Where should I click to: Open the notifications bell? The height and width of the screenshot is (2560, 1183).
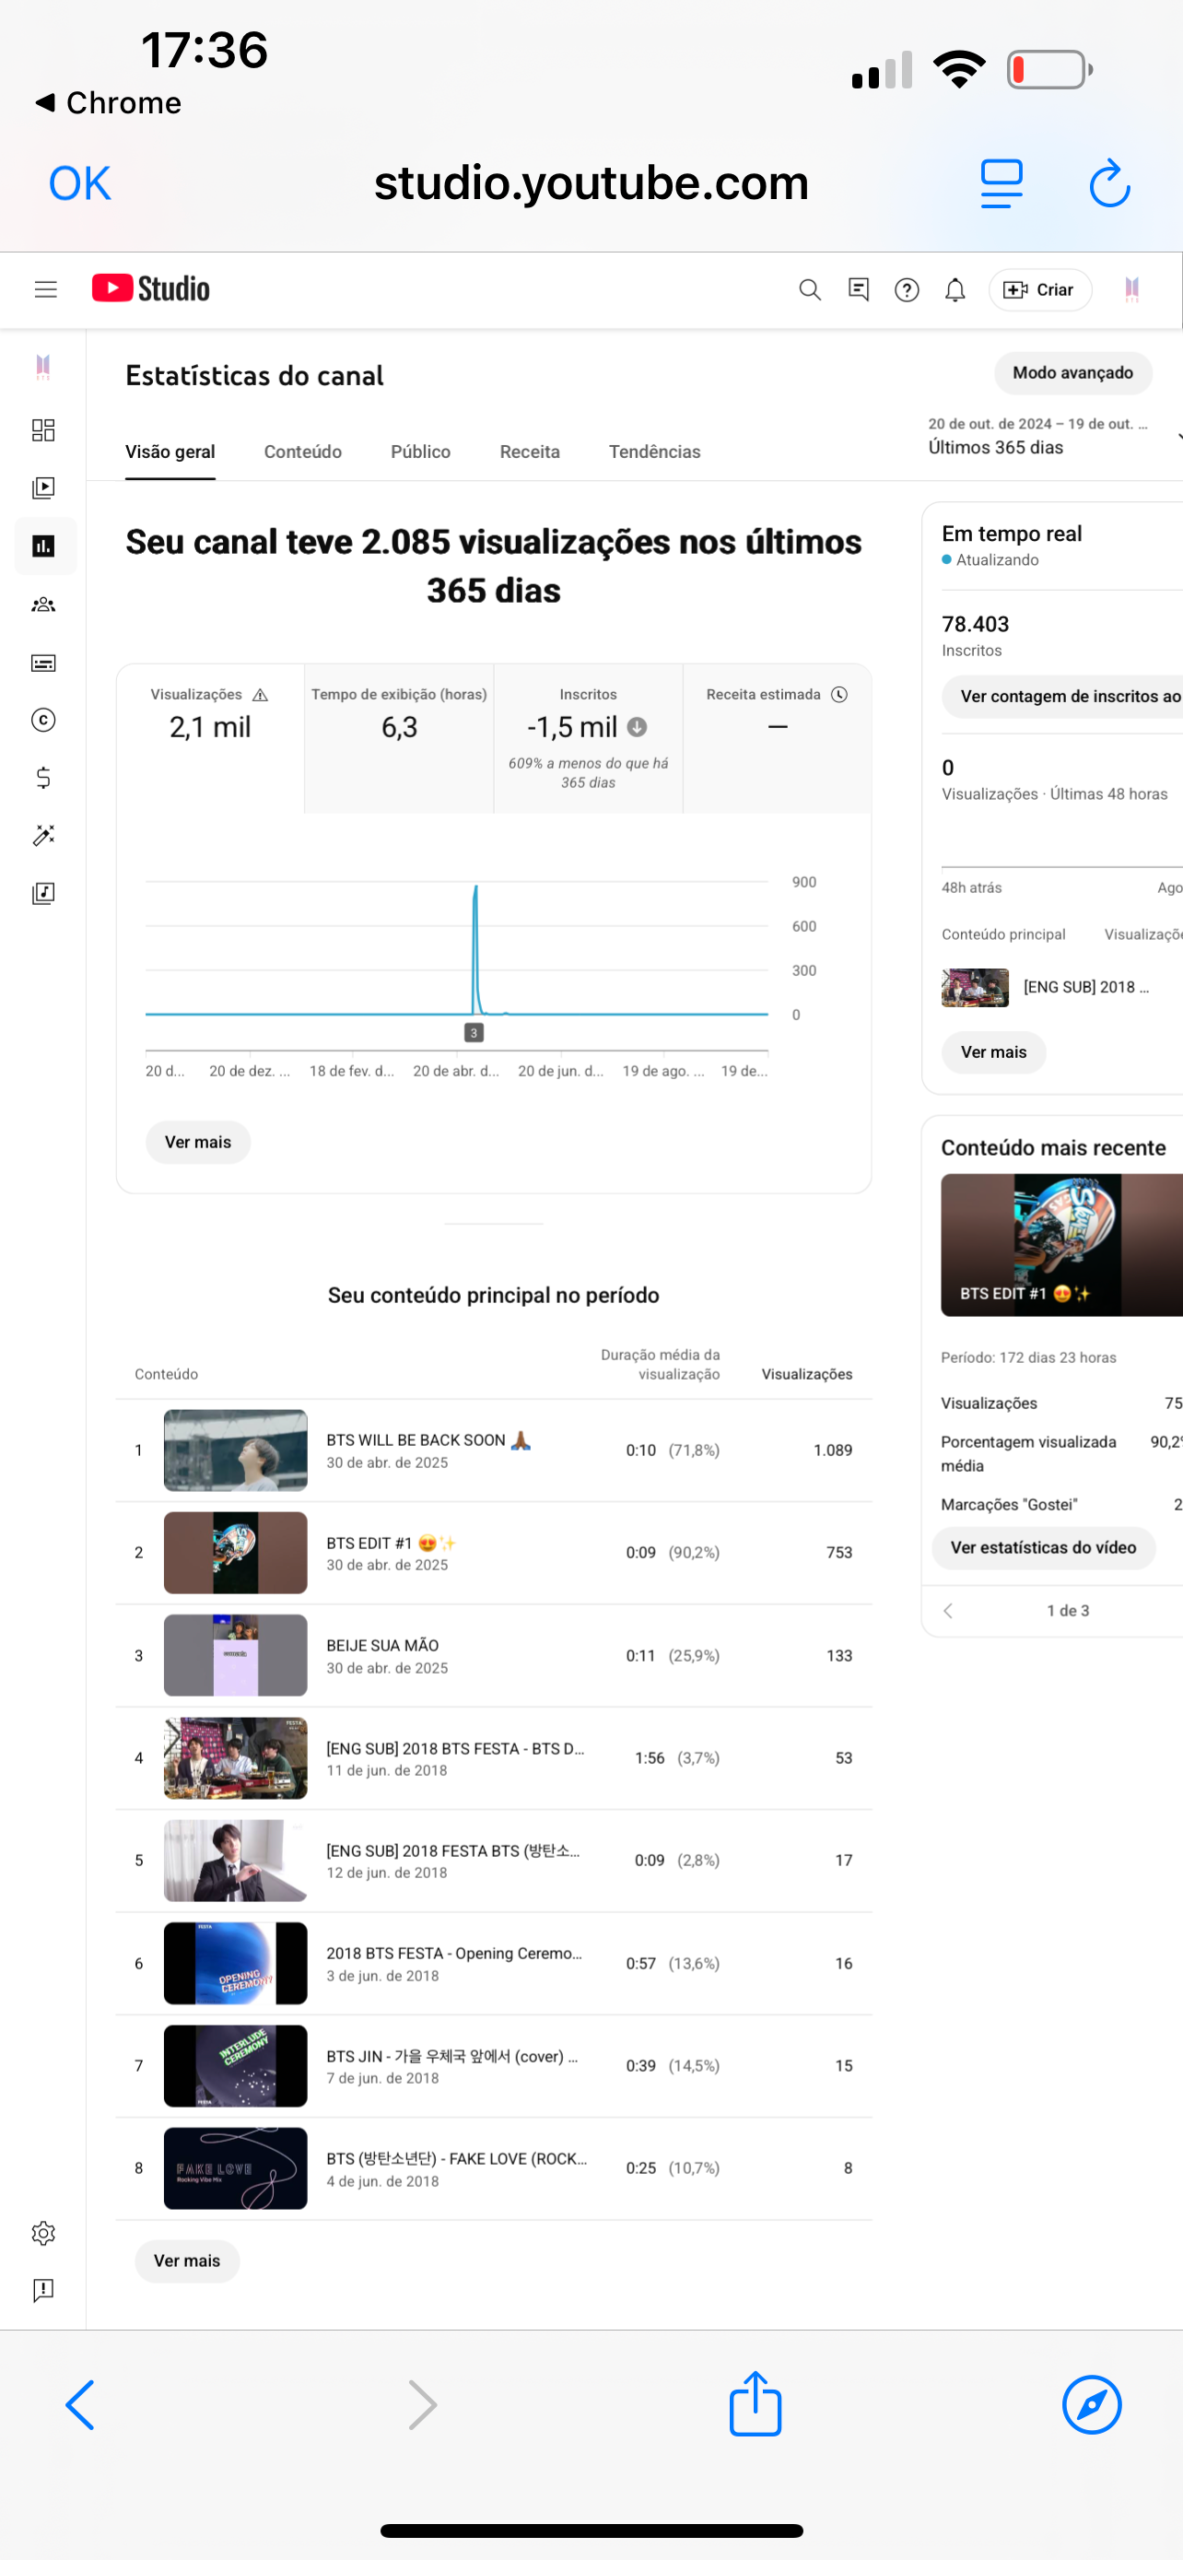[x=955, y=290]
